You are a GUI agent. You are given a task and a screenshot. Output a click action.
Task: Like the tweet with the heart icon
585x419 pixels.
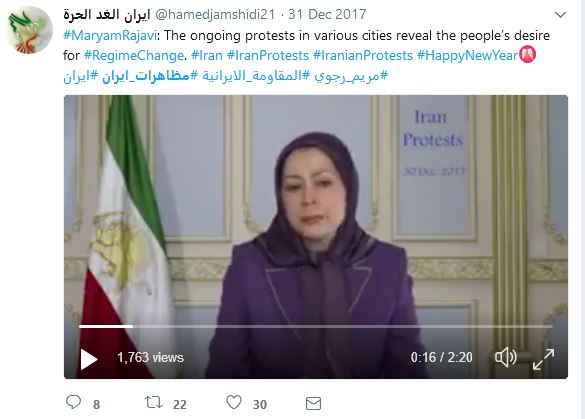tap(234, 402)
